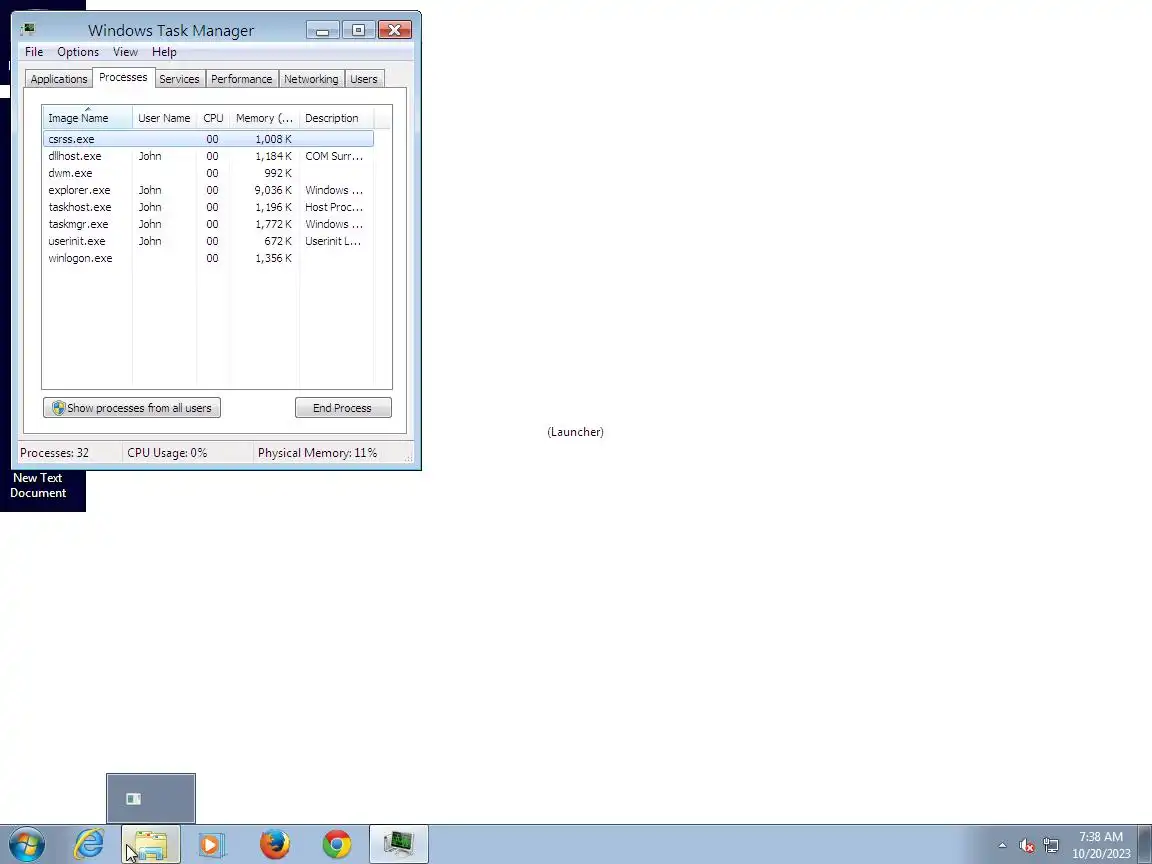Select the explorer.exe process row
1152x864 pixels.
[x=208, y=190]
